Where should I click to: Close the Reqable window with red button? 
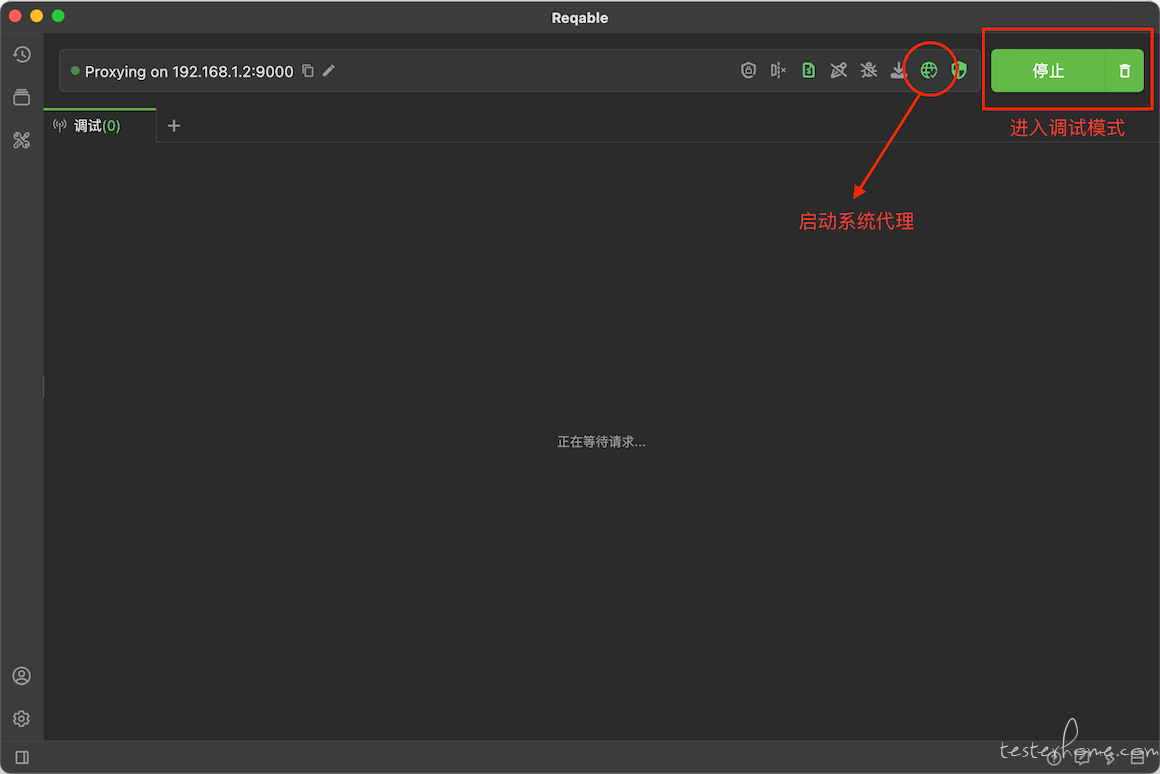pyautogui.click(x=16, y=16)
